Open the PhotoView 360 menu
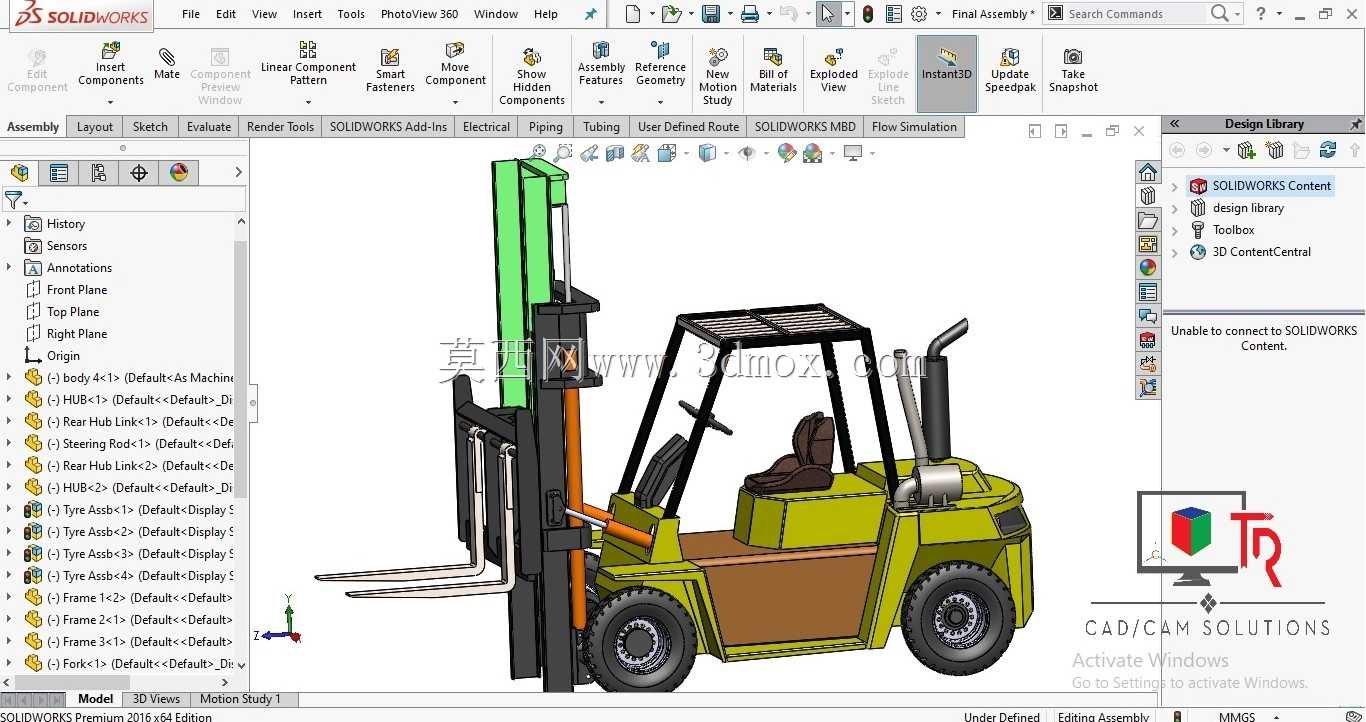Image resolution: width=1366 pixels, height=722 pixels. pos(419,14)
